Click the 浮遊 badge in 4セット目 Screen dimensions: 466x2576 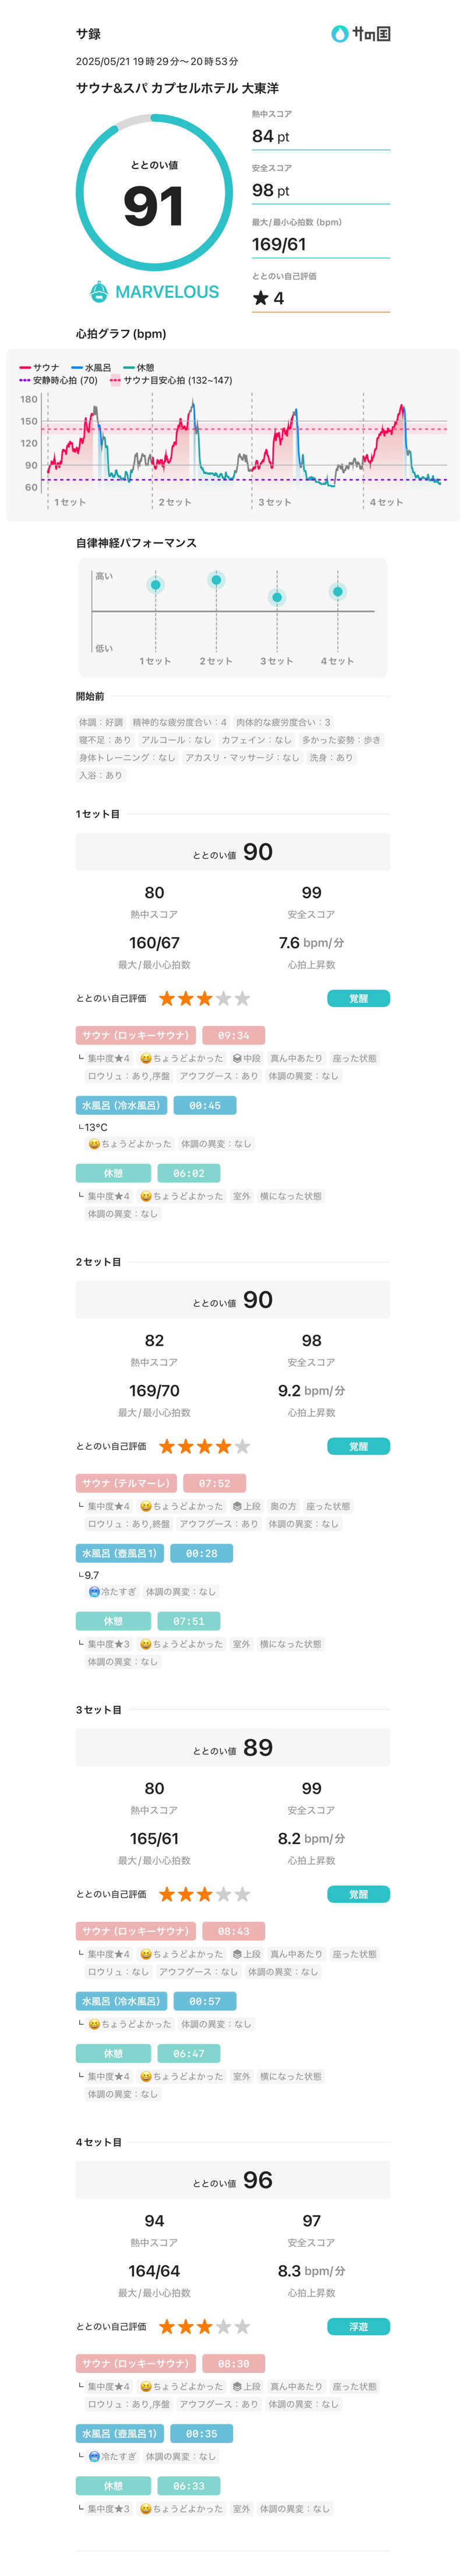coord(358,2327)
